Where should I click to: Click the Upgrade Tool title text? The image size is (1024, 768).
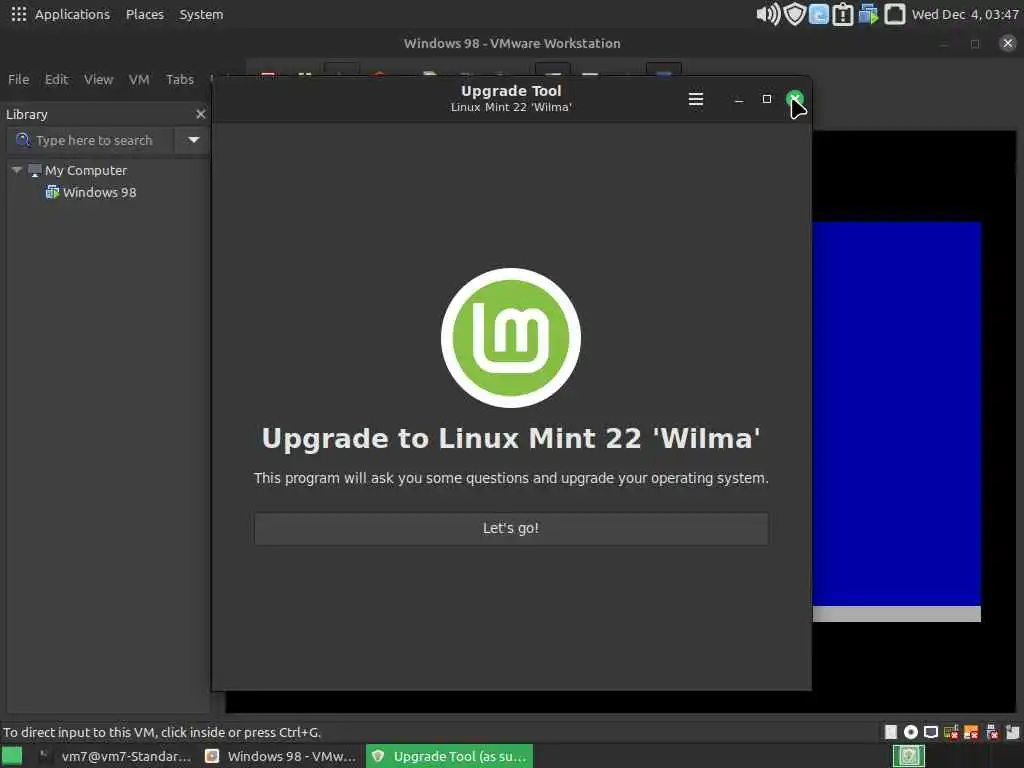coord(511,91)
